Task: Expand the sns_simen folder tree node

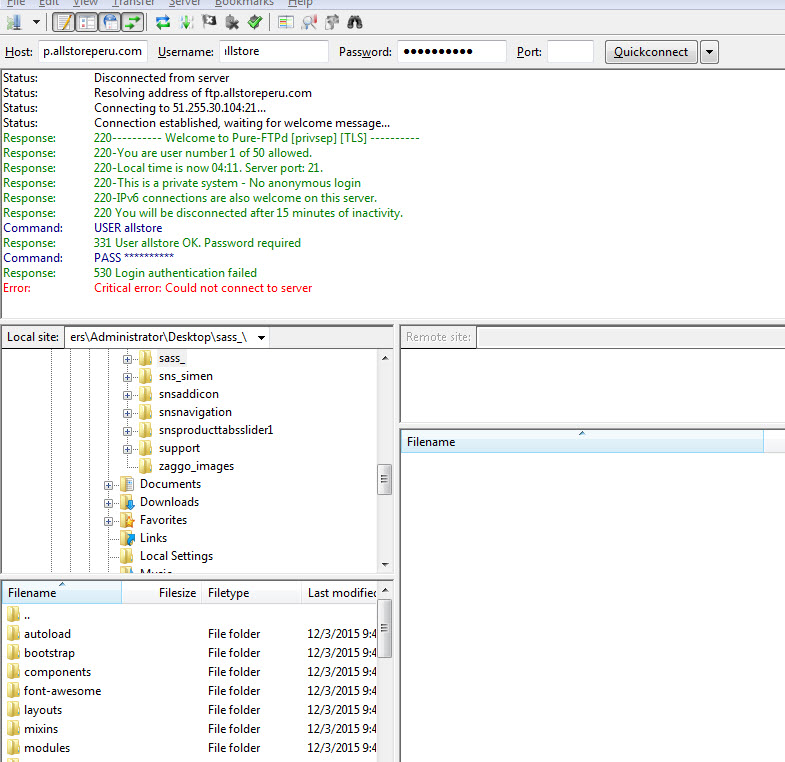Action: click(x=128, y=376)
